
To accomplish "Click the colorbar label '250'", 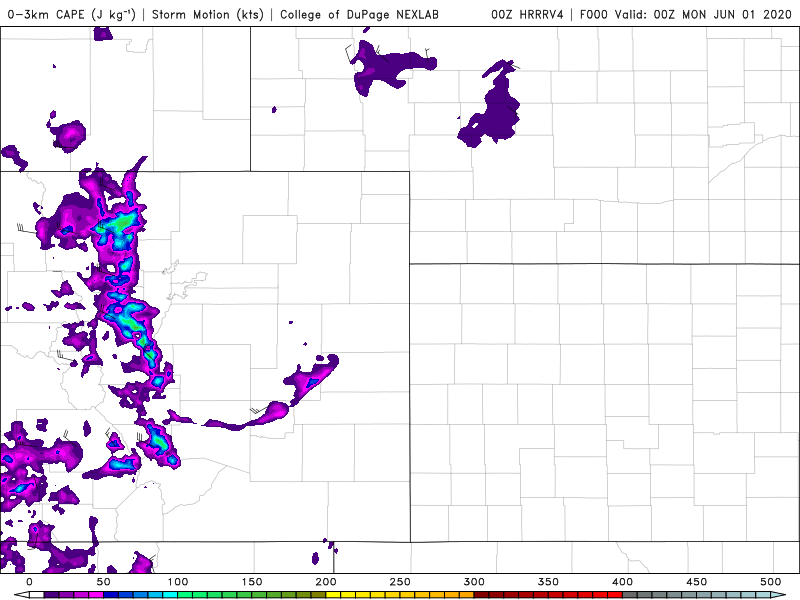I will [399, 582].
